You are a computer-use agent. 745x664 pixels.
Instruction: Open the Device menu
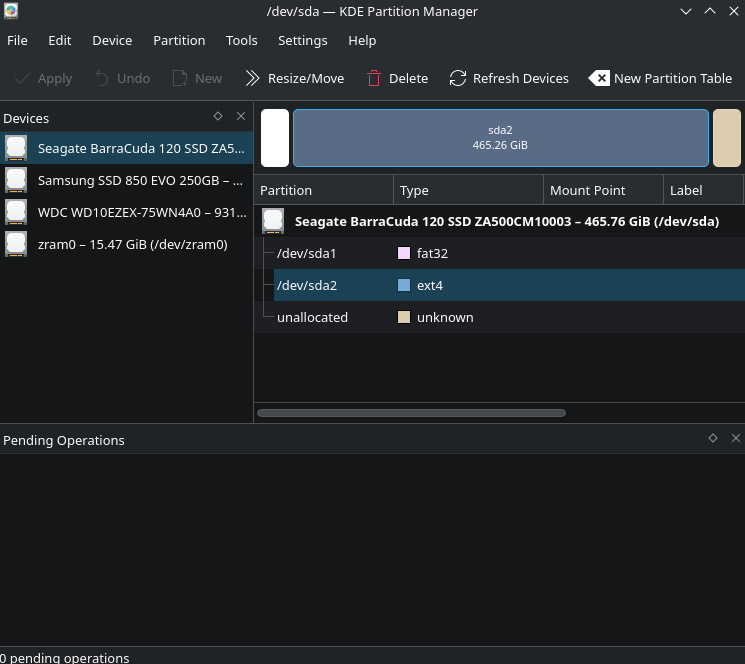point(112,40)
